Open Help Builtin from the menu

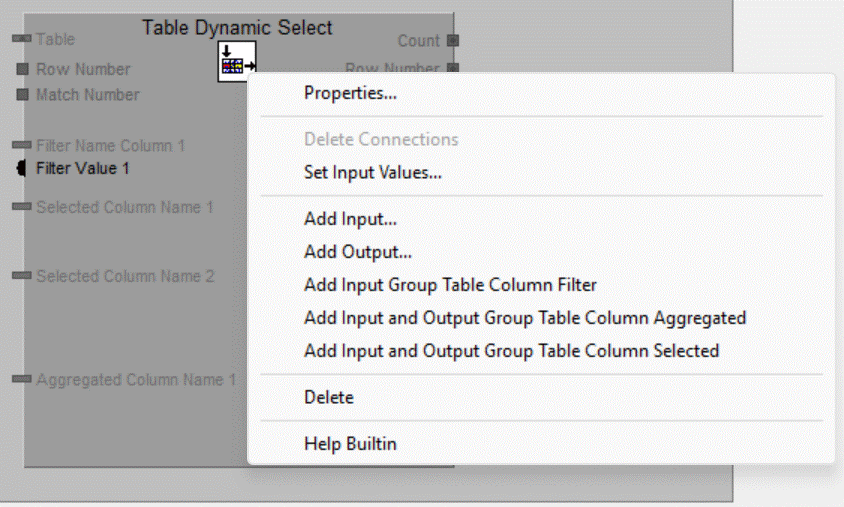click(350, 443)
